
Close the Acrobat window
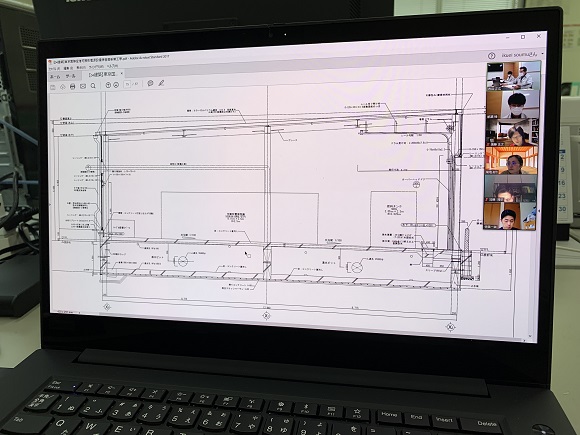tap(539, 36)
